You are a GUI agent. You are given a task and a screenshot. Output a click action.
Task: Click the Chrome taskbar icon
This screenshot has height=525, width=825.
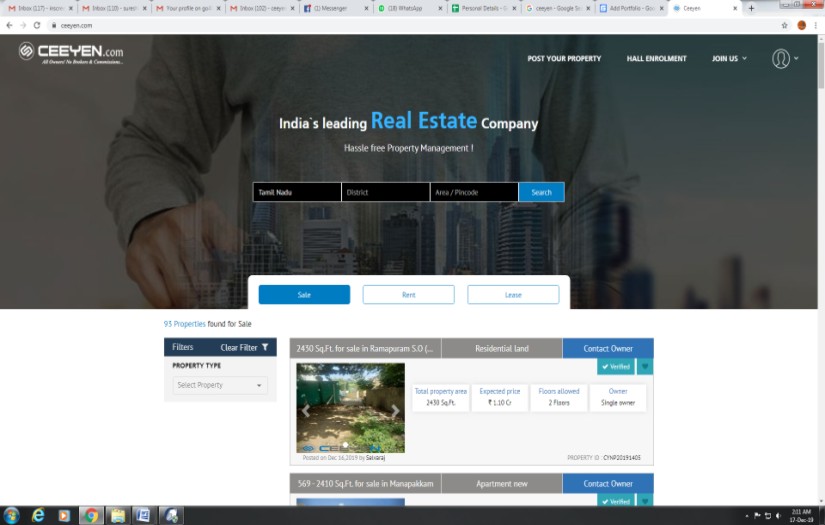[91, 516]
